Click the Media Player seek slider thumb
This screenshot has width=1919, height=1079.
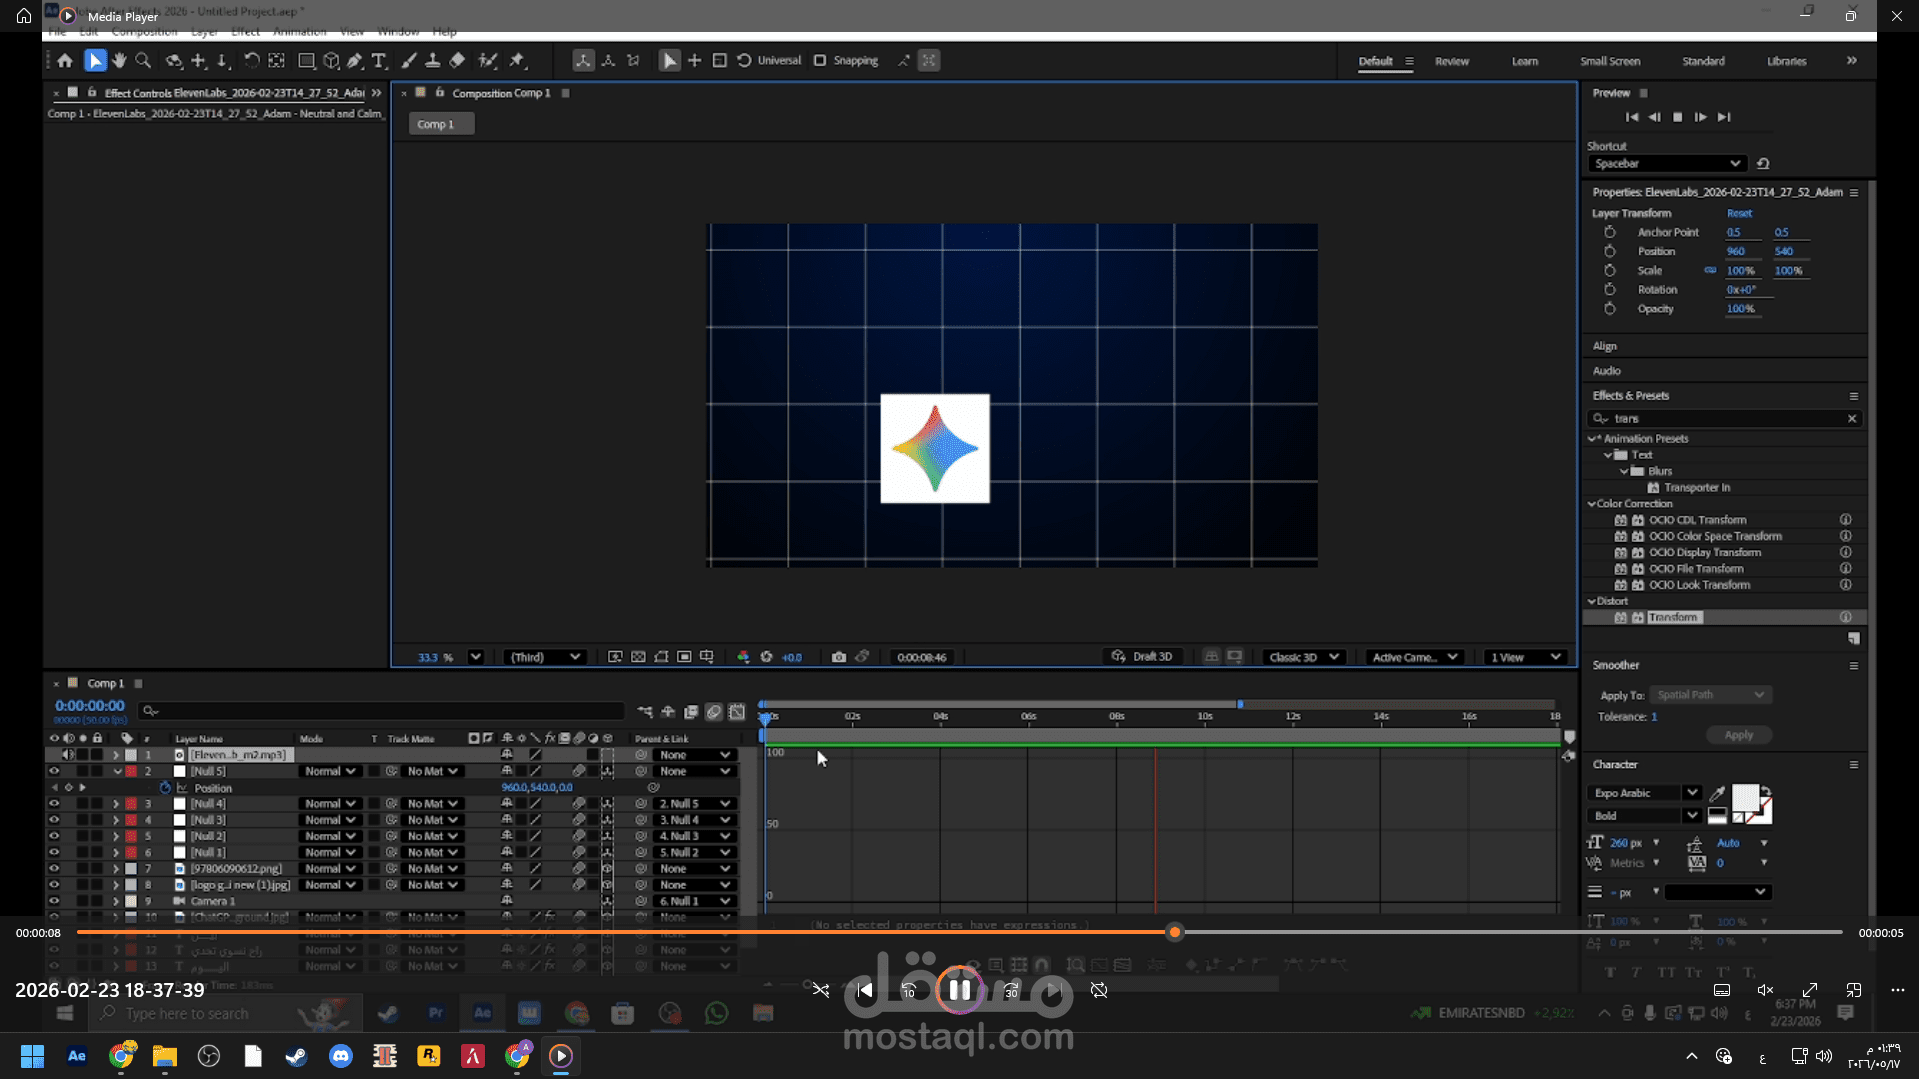point(1175,933)
